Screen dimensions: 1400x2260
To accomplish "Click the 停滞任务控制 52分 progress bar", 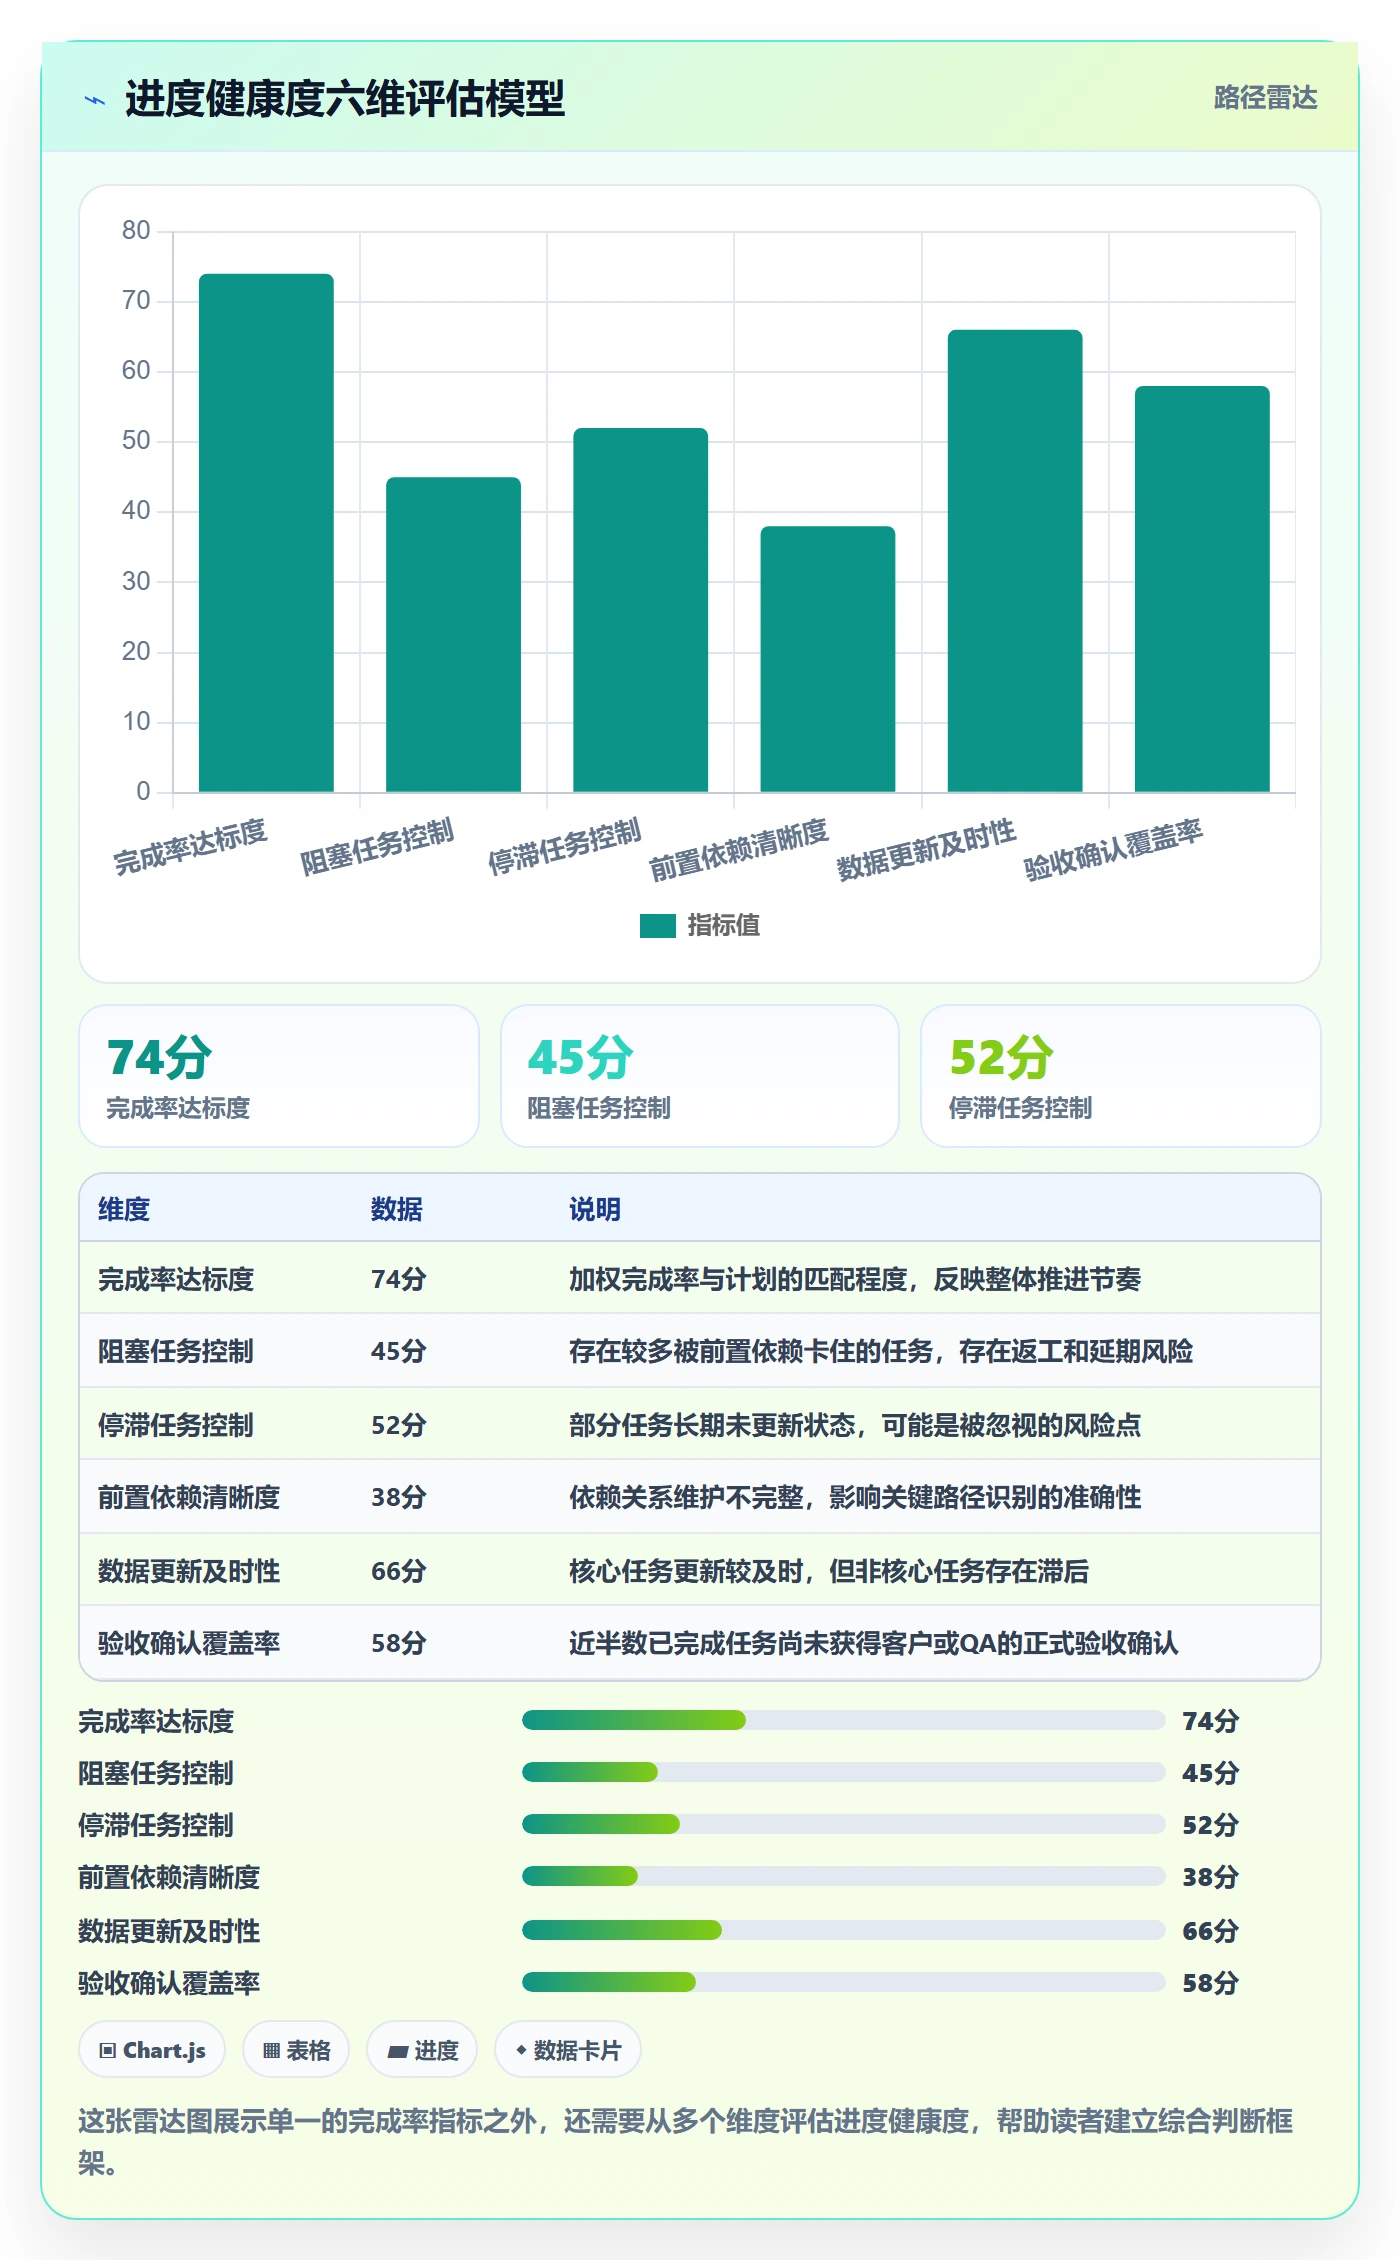I will pos(844,1824).
